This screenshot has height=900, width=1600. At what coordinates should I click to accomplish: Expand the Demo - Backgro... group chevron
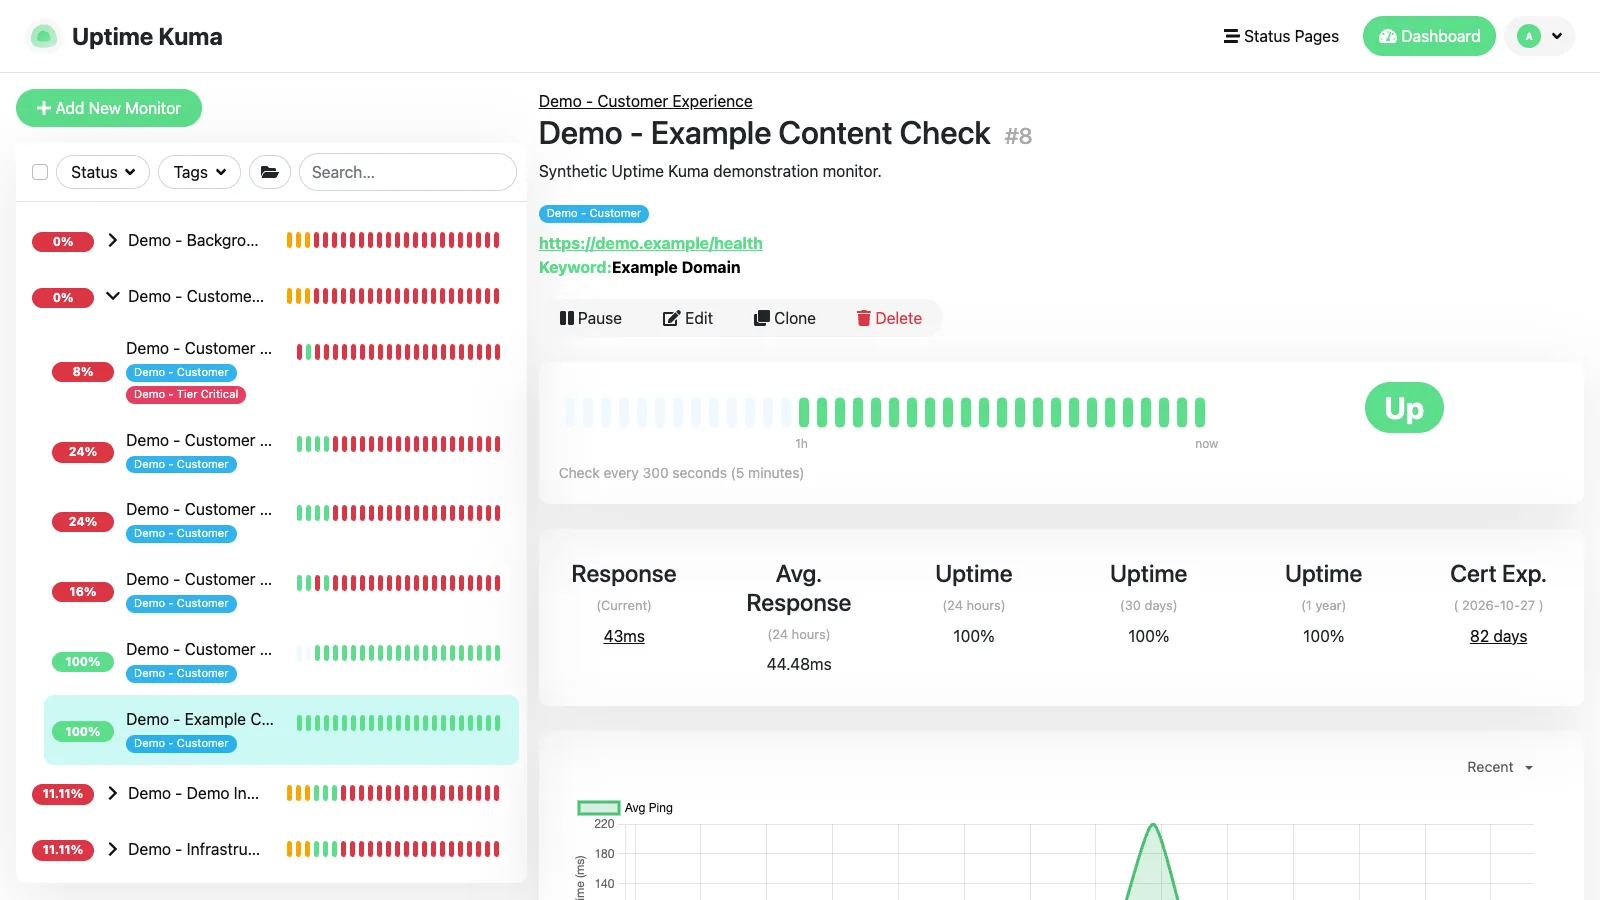[113, 240]
